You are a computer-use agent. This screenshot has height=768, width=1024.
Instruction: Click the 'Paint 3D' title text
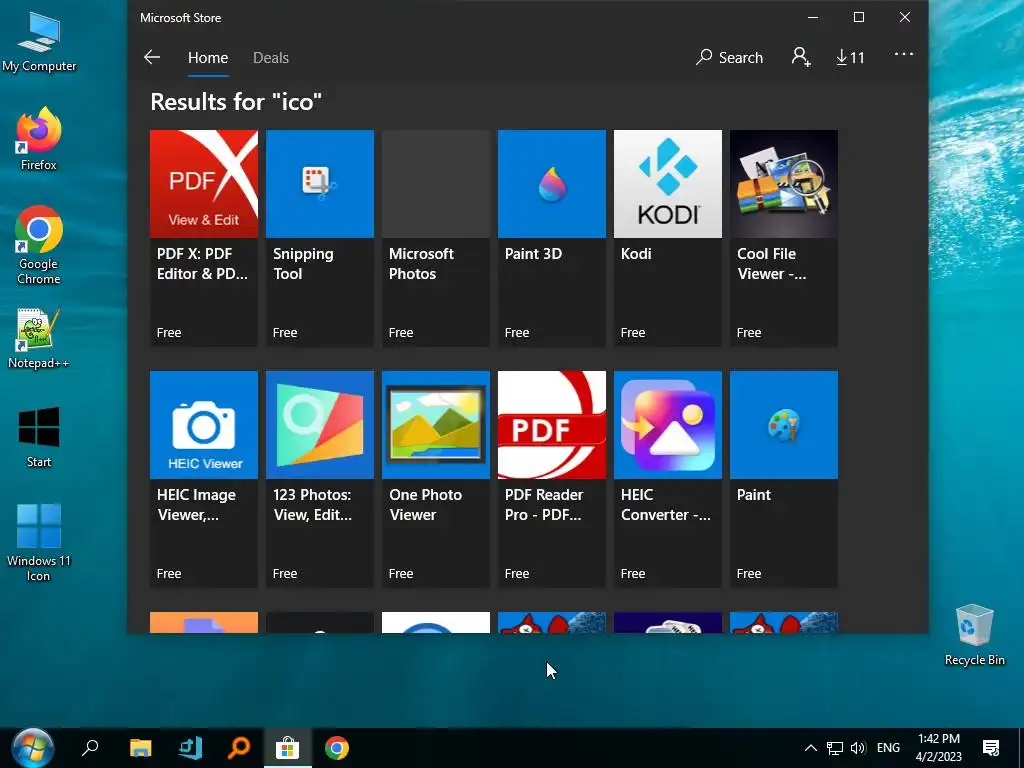533,254
